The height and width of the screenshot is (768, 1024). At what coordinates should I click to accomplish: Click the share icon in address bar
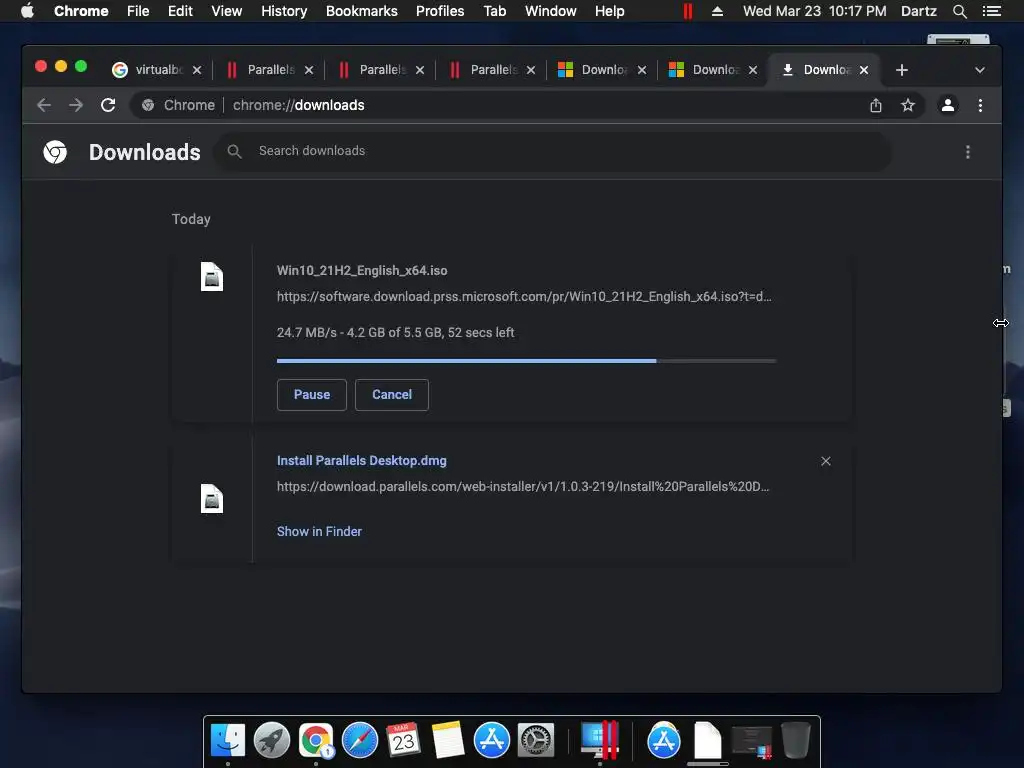click(876, 105)
